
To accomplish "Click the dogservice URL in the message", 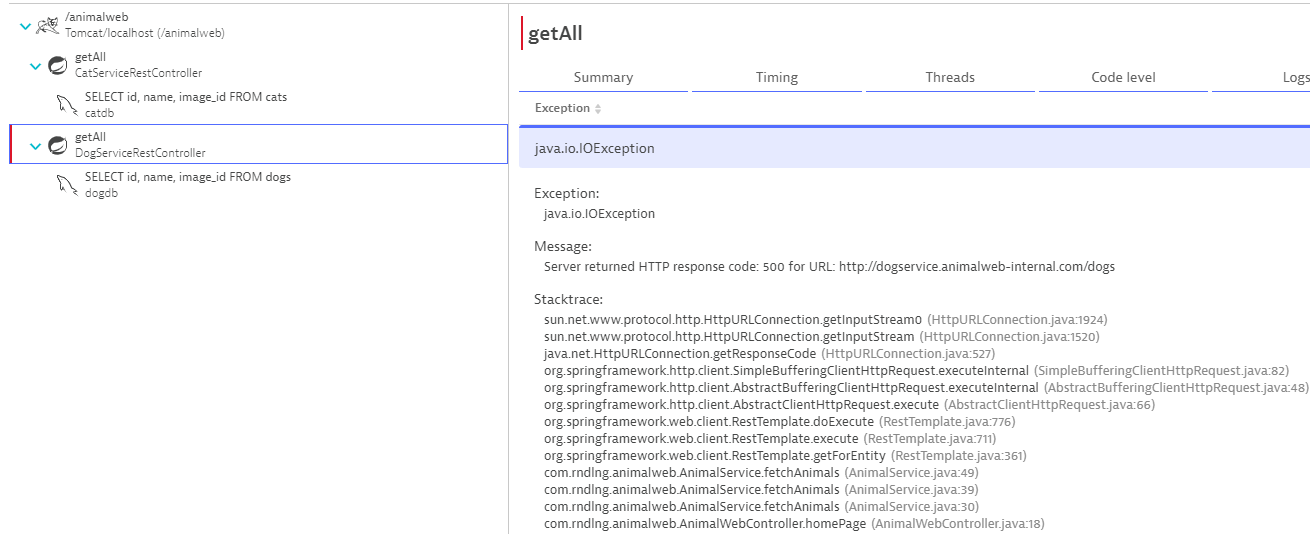I will click(977, 267).
